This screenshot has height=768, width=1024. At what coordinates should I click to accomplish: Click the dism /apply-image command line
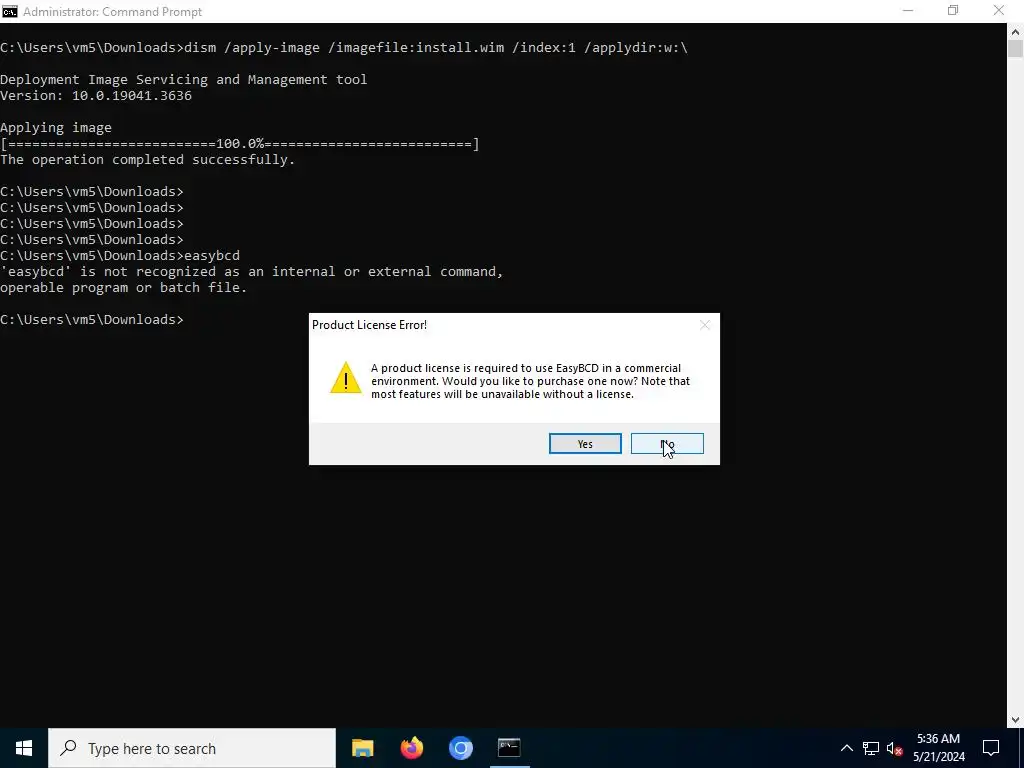pyautogui.click(x=344, y=48)
